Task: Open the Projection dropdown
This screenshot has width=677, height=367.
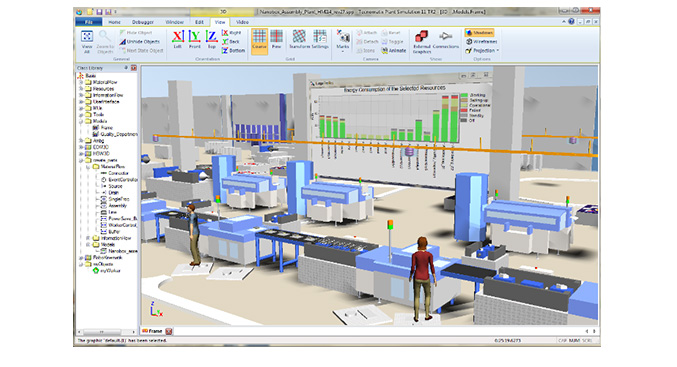Action: coord(482,51)
